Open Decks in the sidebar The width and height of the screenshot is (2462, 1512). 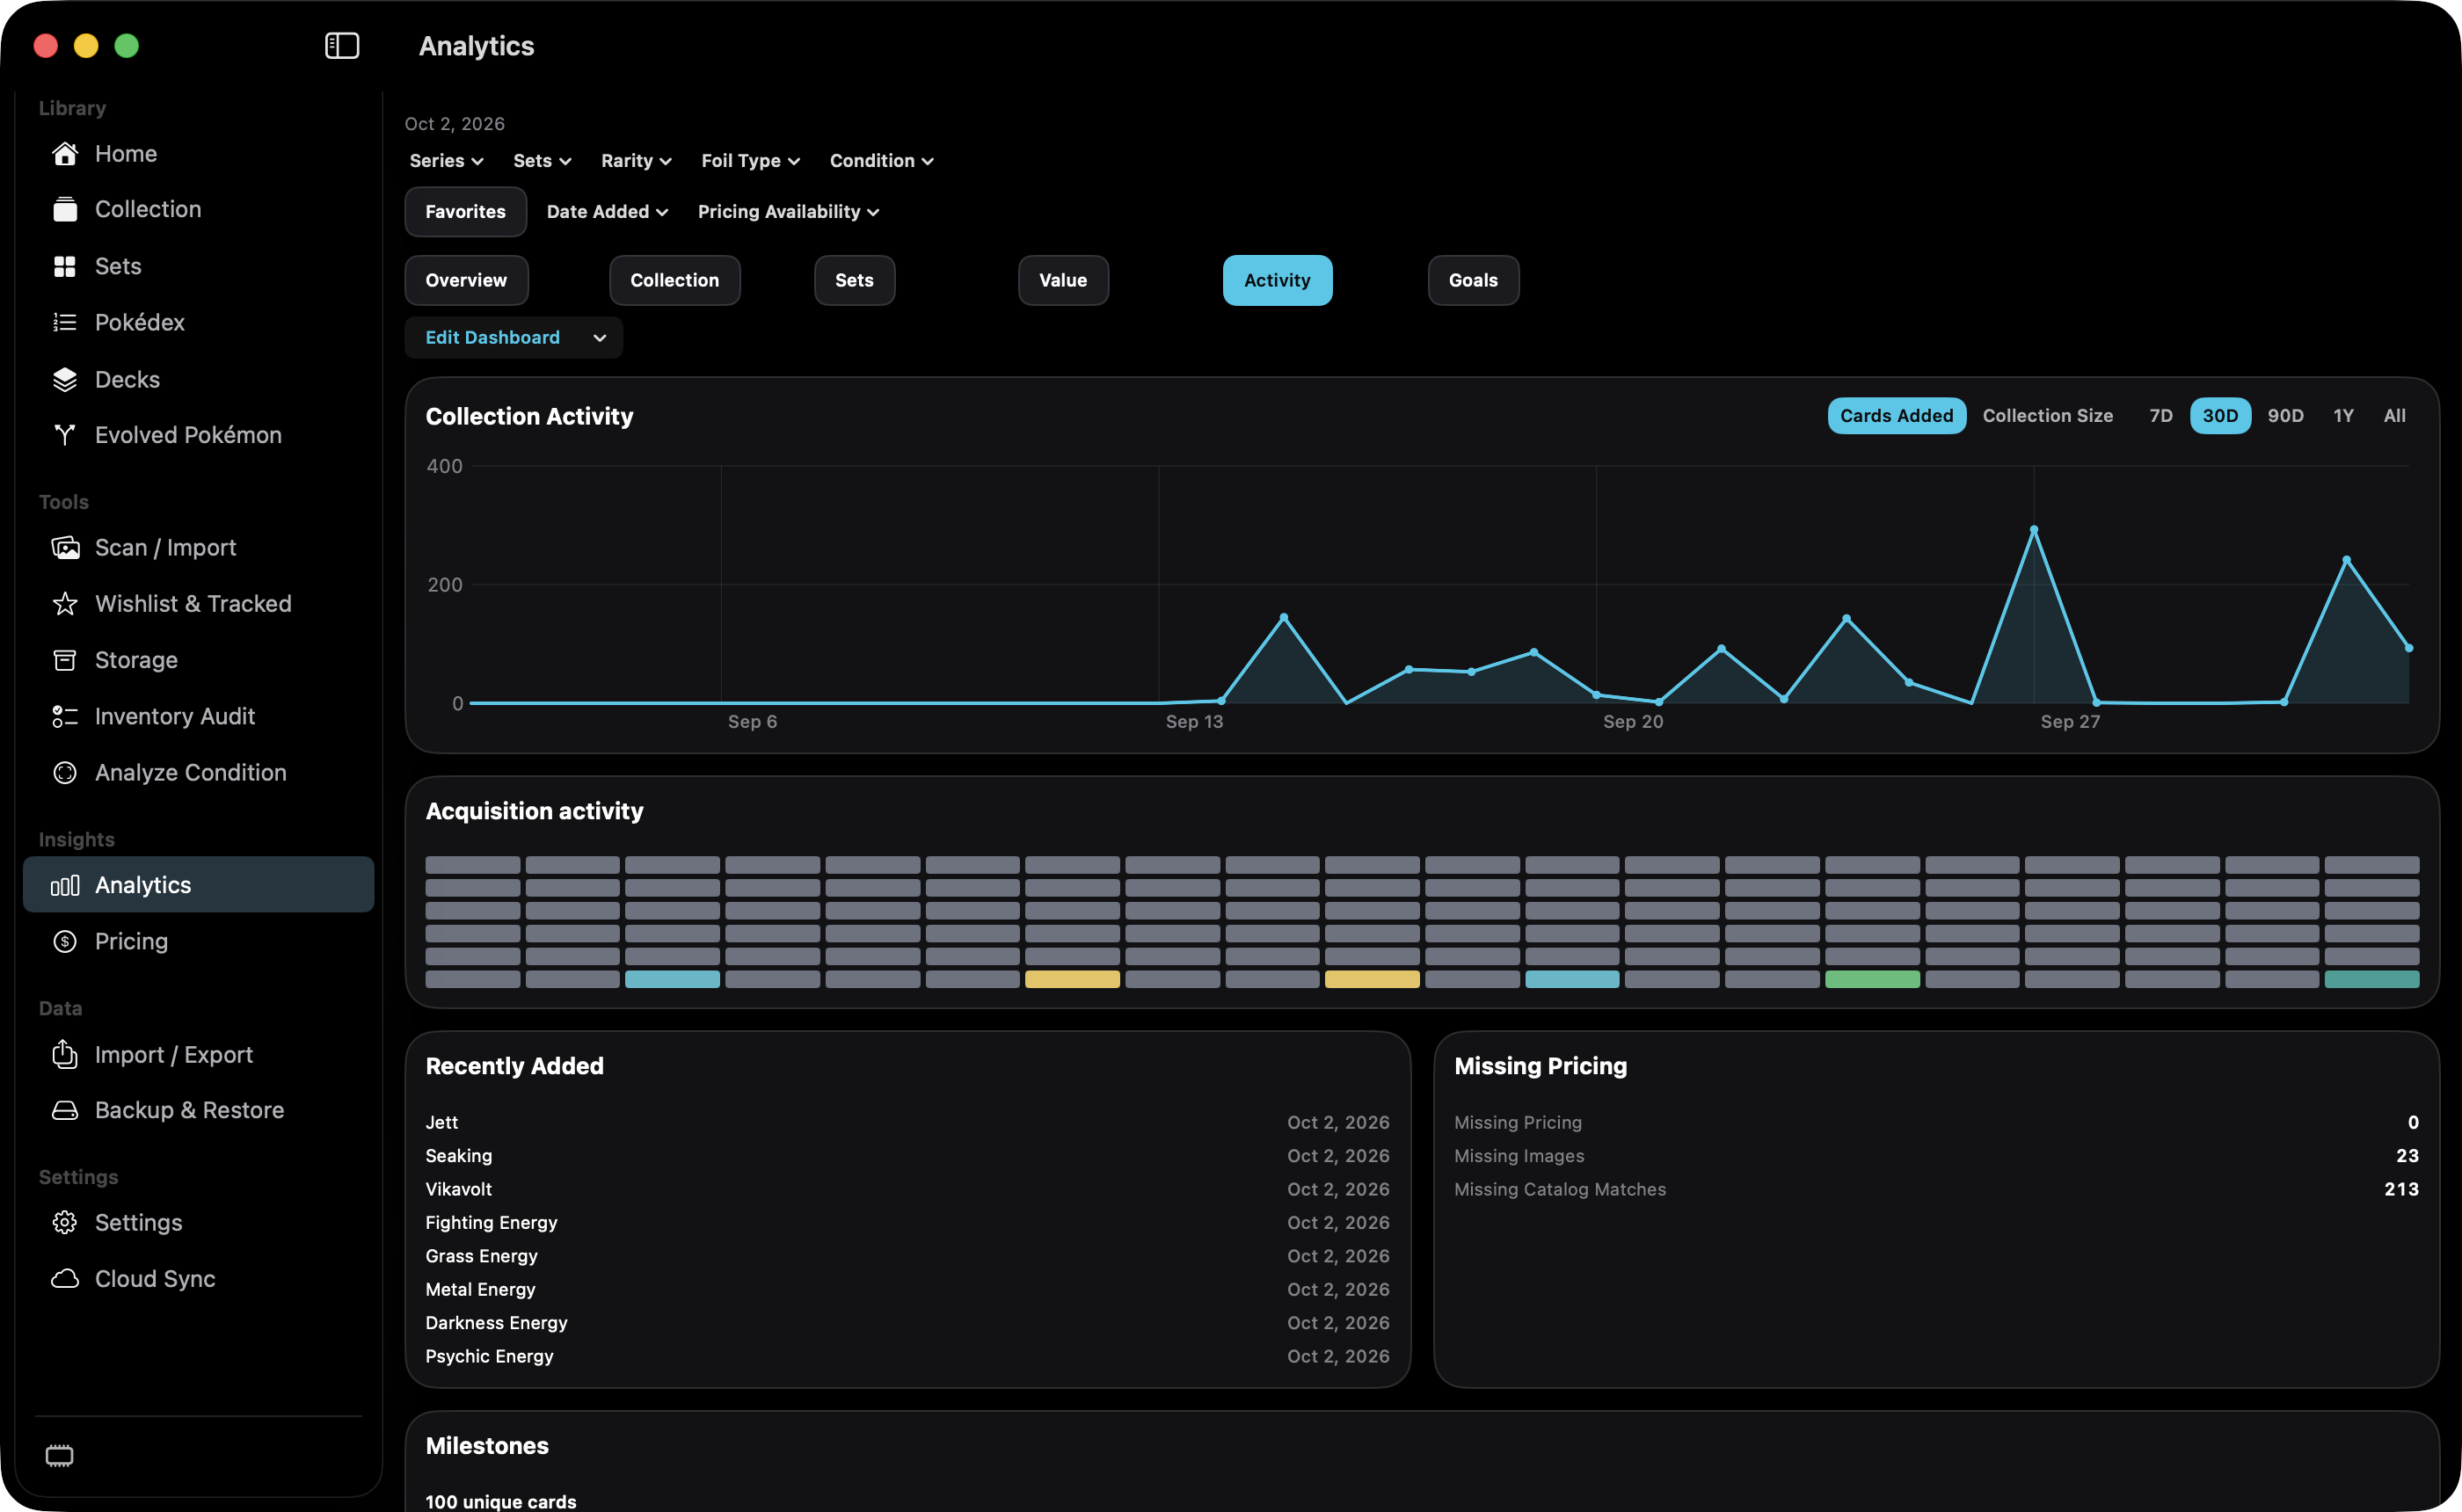coord(198,379)
